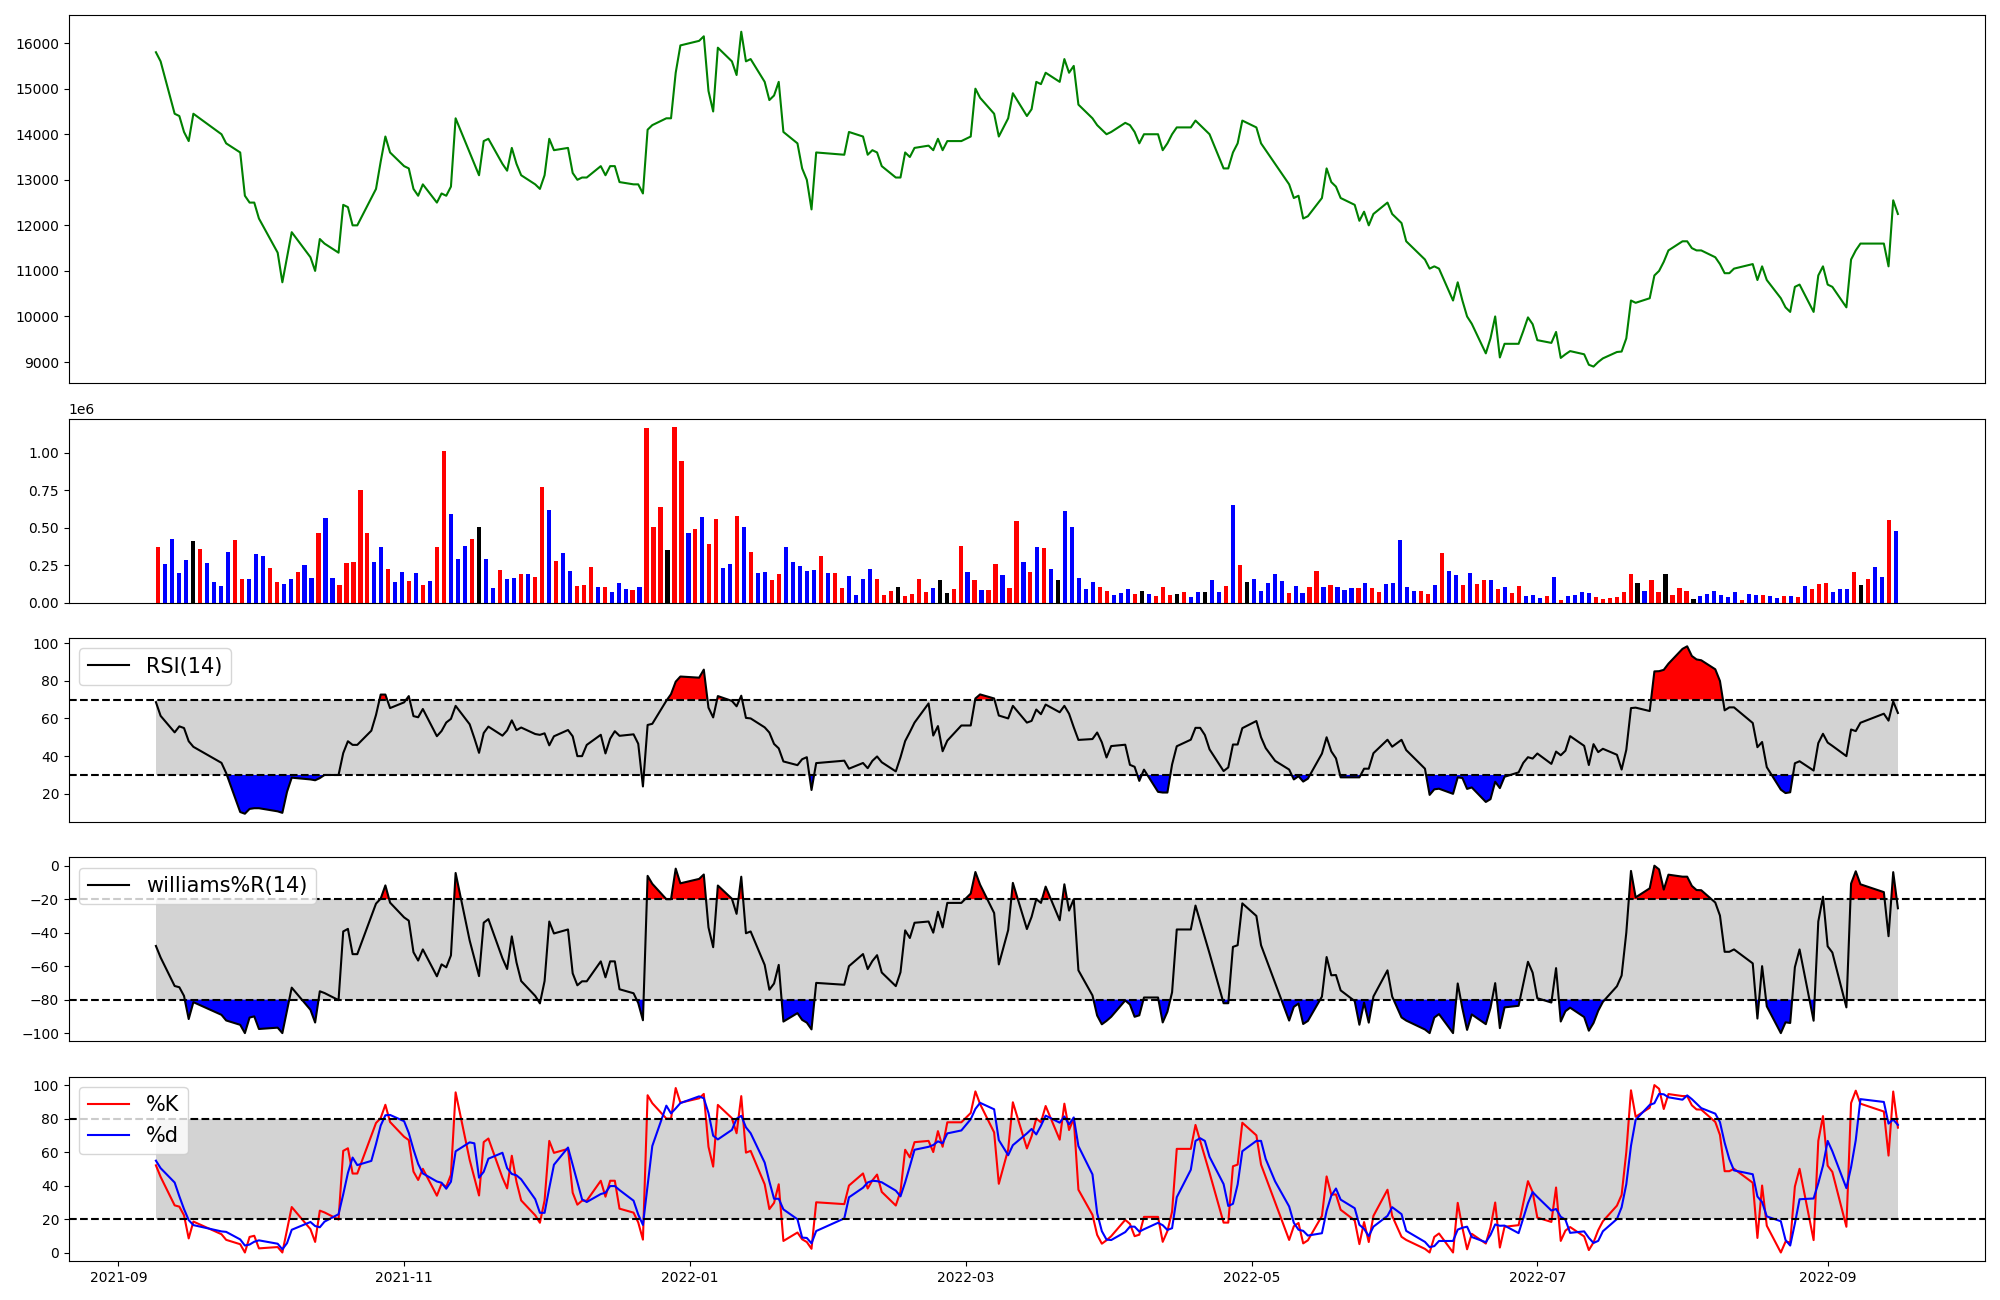
Task: Click the 2022-07 date tick label
Action: [x=1537, y=1277]
